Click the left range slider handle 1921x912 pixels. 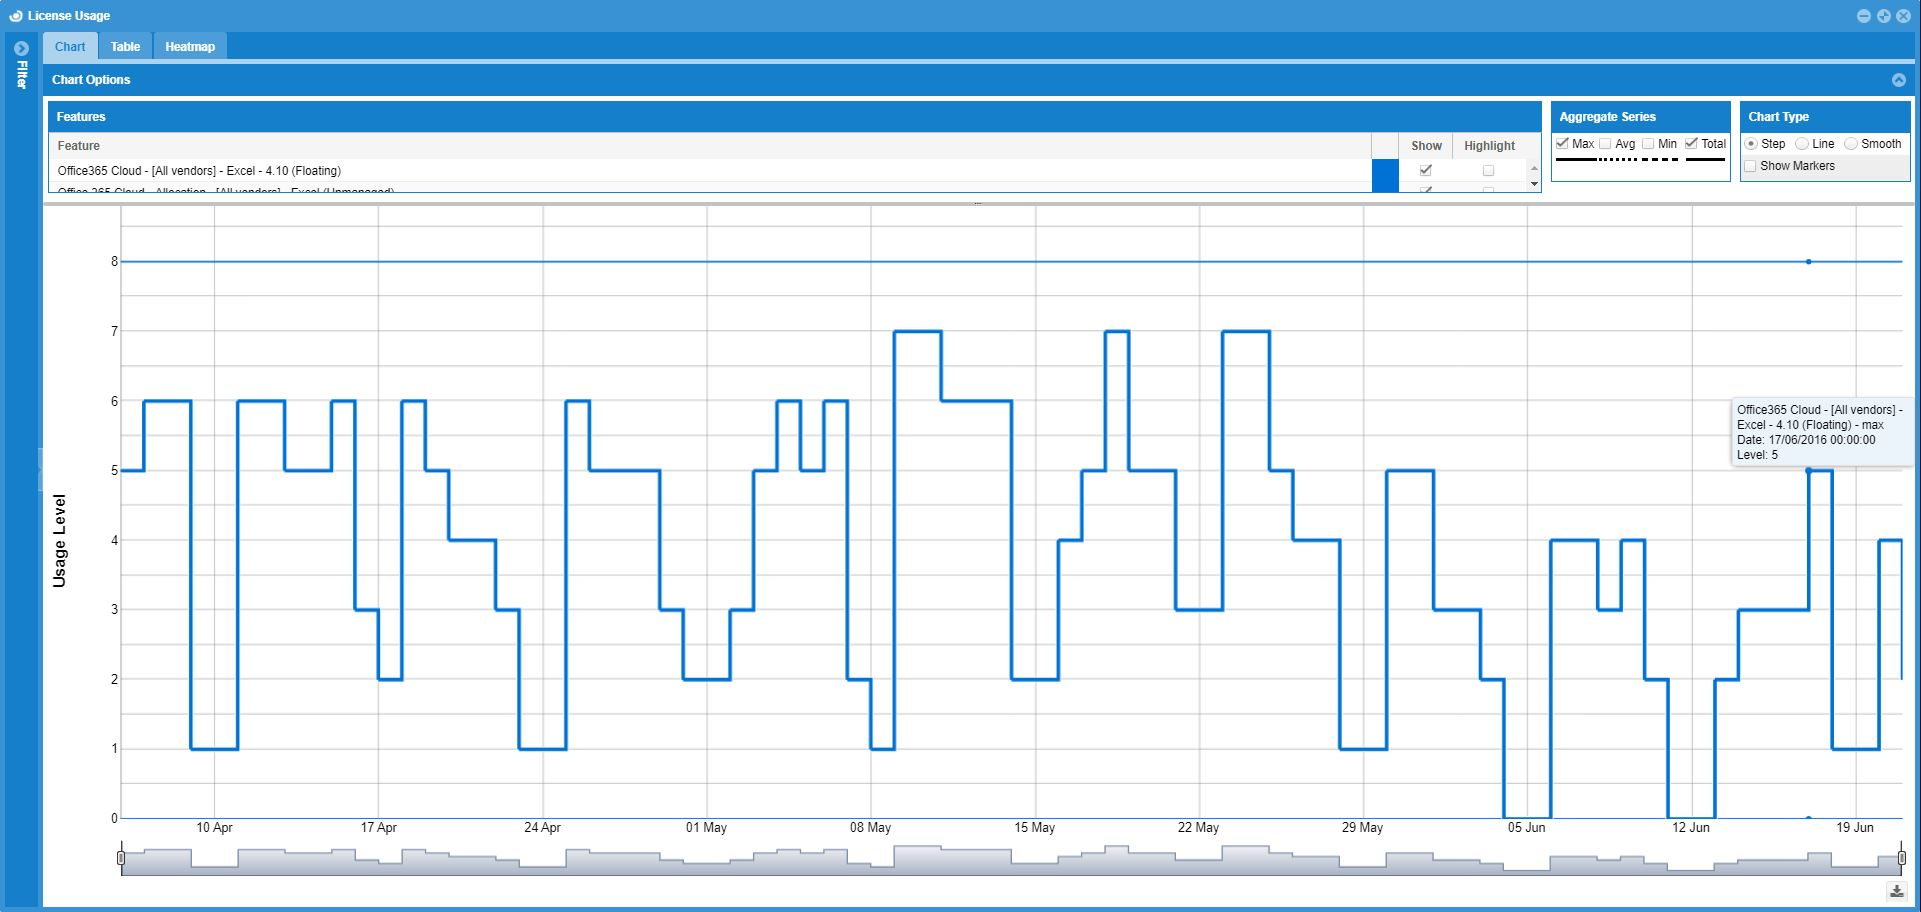click(x=121, y=858)
